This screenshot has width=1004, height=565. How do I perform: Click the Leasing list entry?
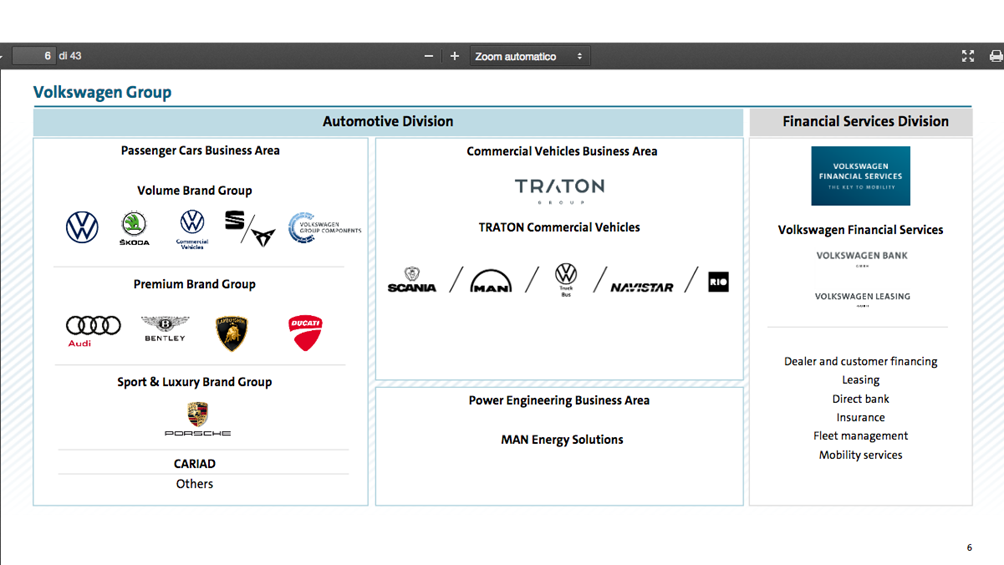click(861, 380)
